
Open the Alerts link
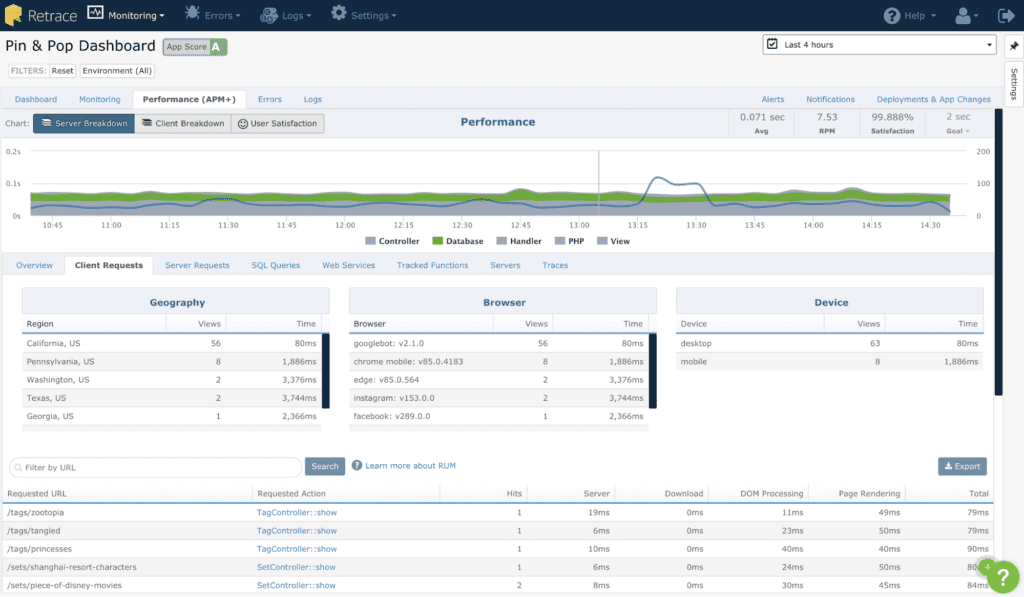773,99
